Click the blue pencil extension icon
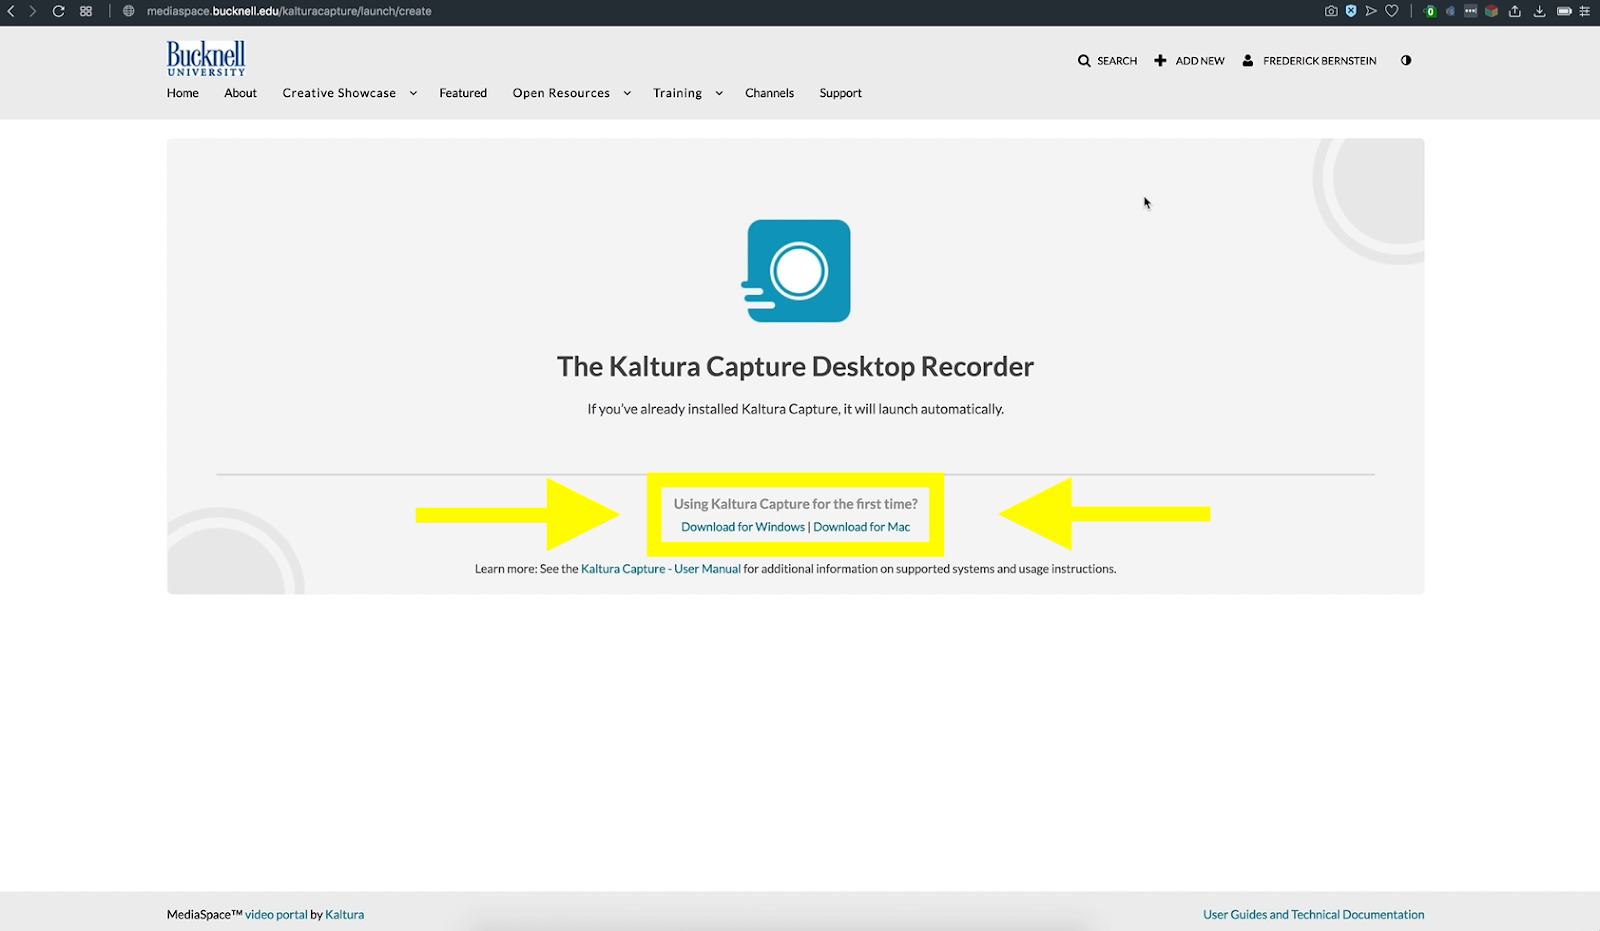 [x=1450, y=11]
